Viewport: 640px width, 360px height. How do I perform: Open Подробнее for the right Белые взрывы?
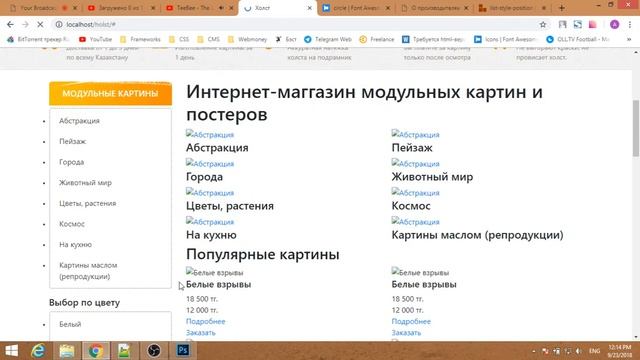point(411,321)
